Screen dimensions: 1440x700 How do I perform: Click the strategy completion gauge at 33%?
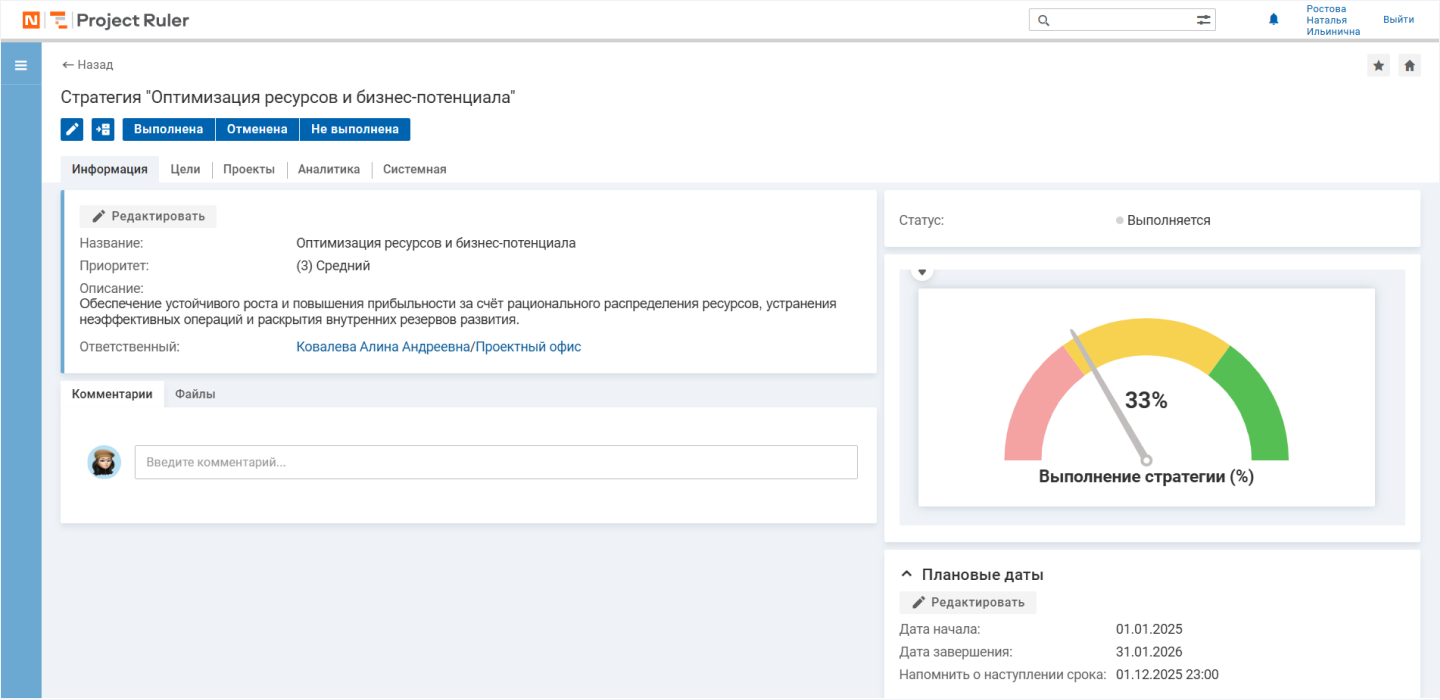click(1146, 400)
